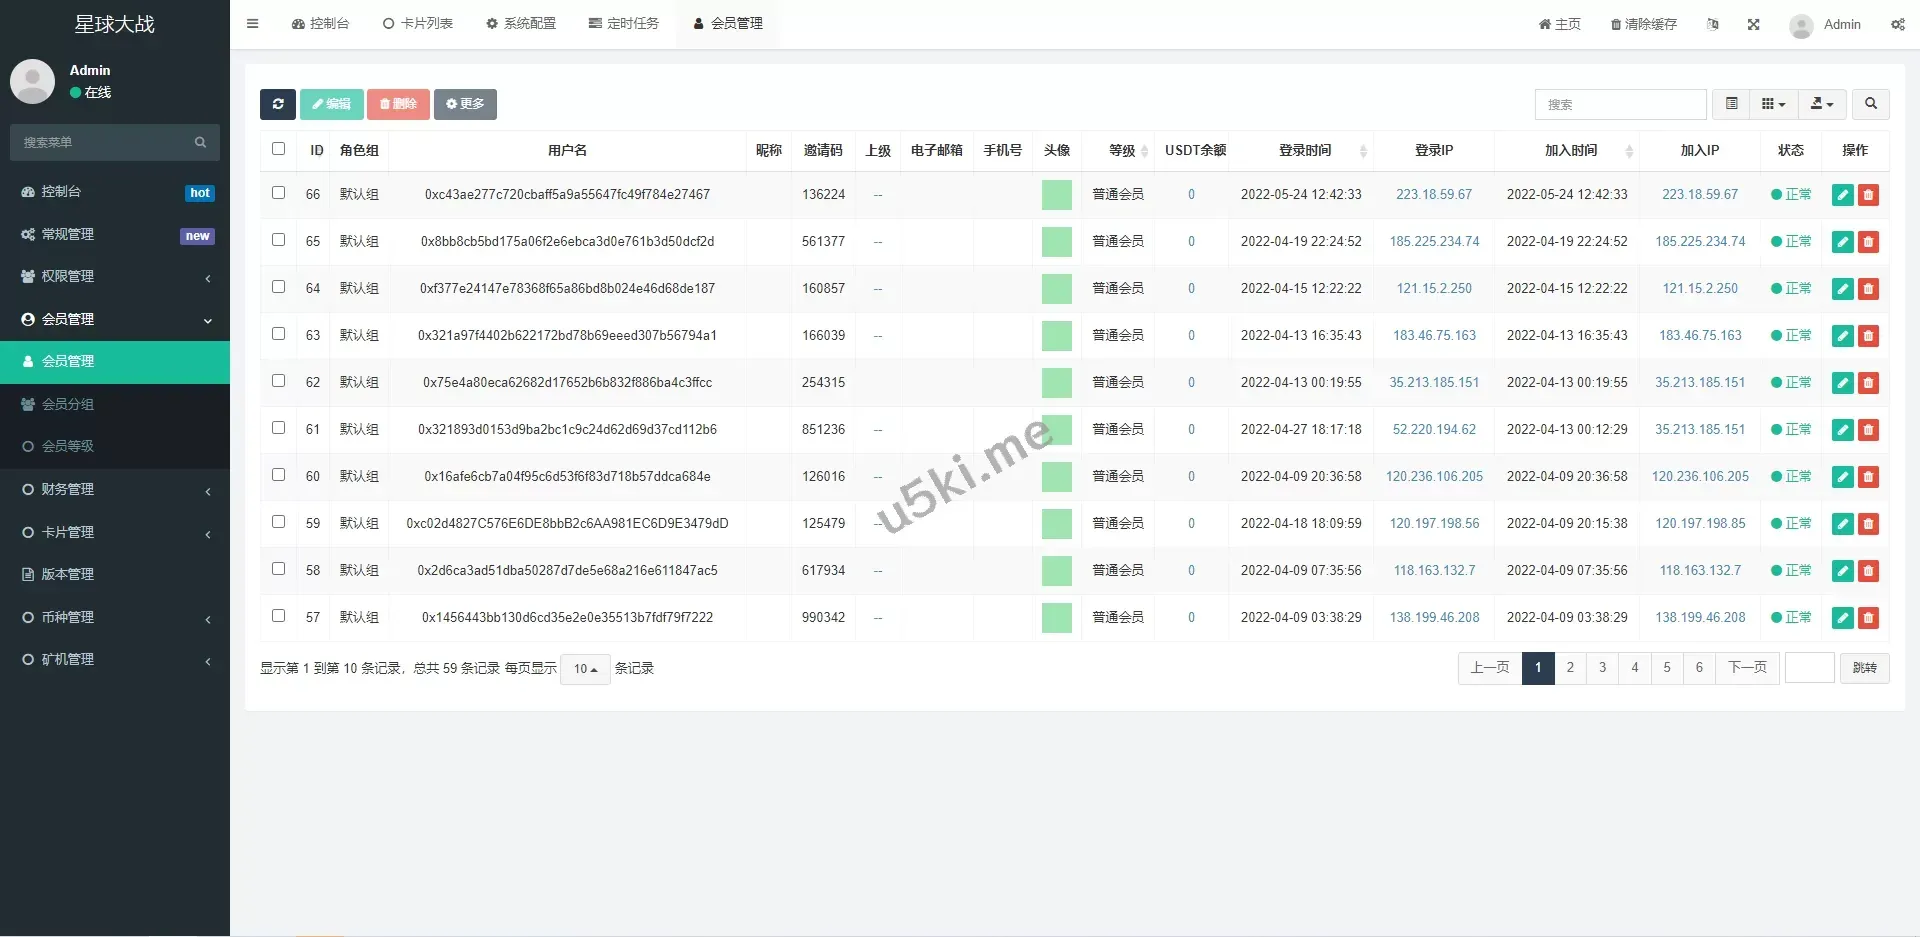Check the select-all checkbox in header

click(278, 149)
